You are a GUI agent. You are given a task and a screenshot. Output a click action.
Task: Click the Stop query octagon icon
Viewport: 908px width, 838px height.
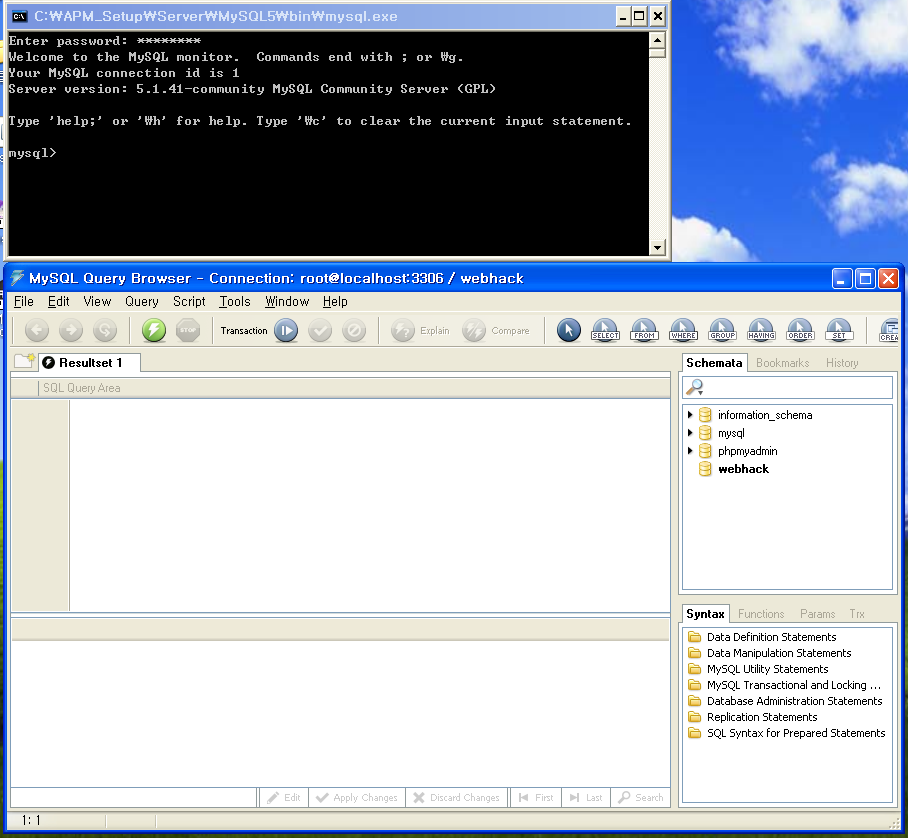click(x=188, y=330)
